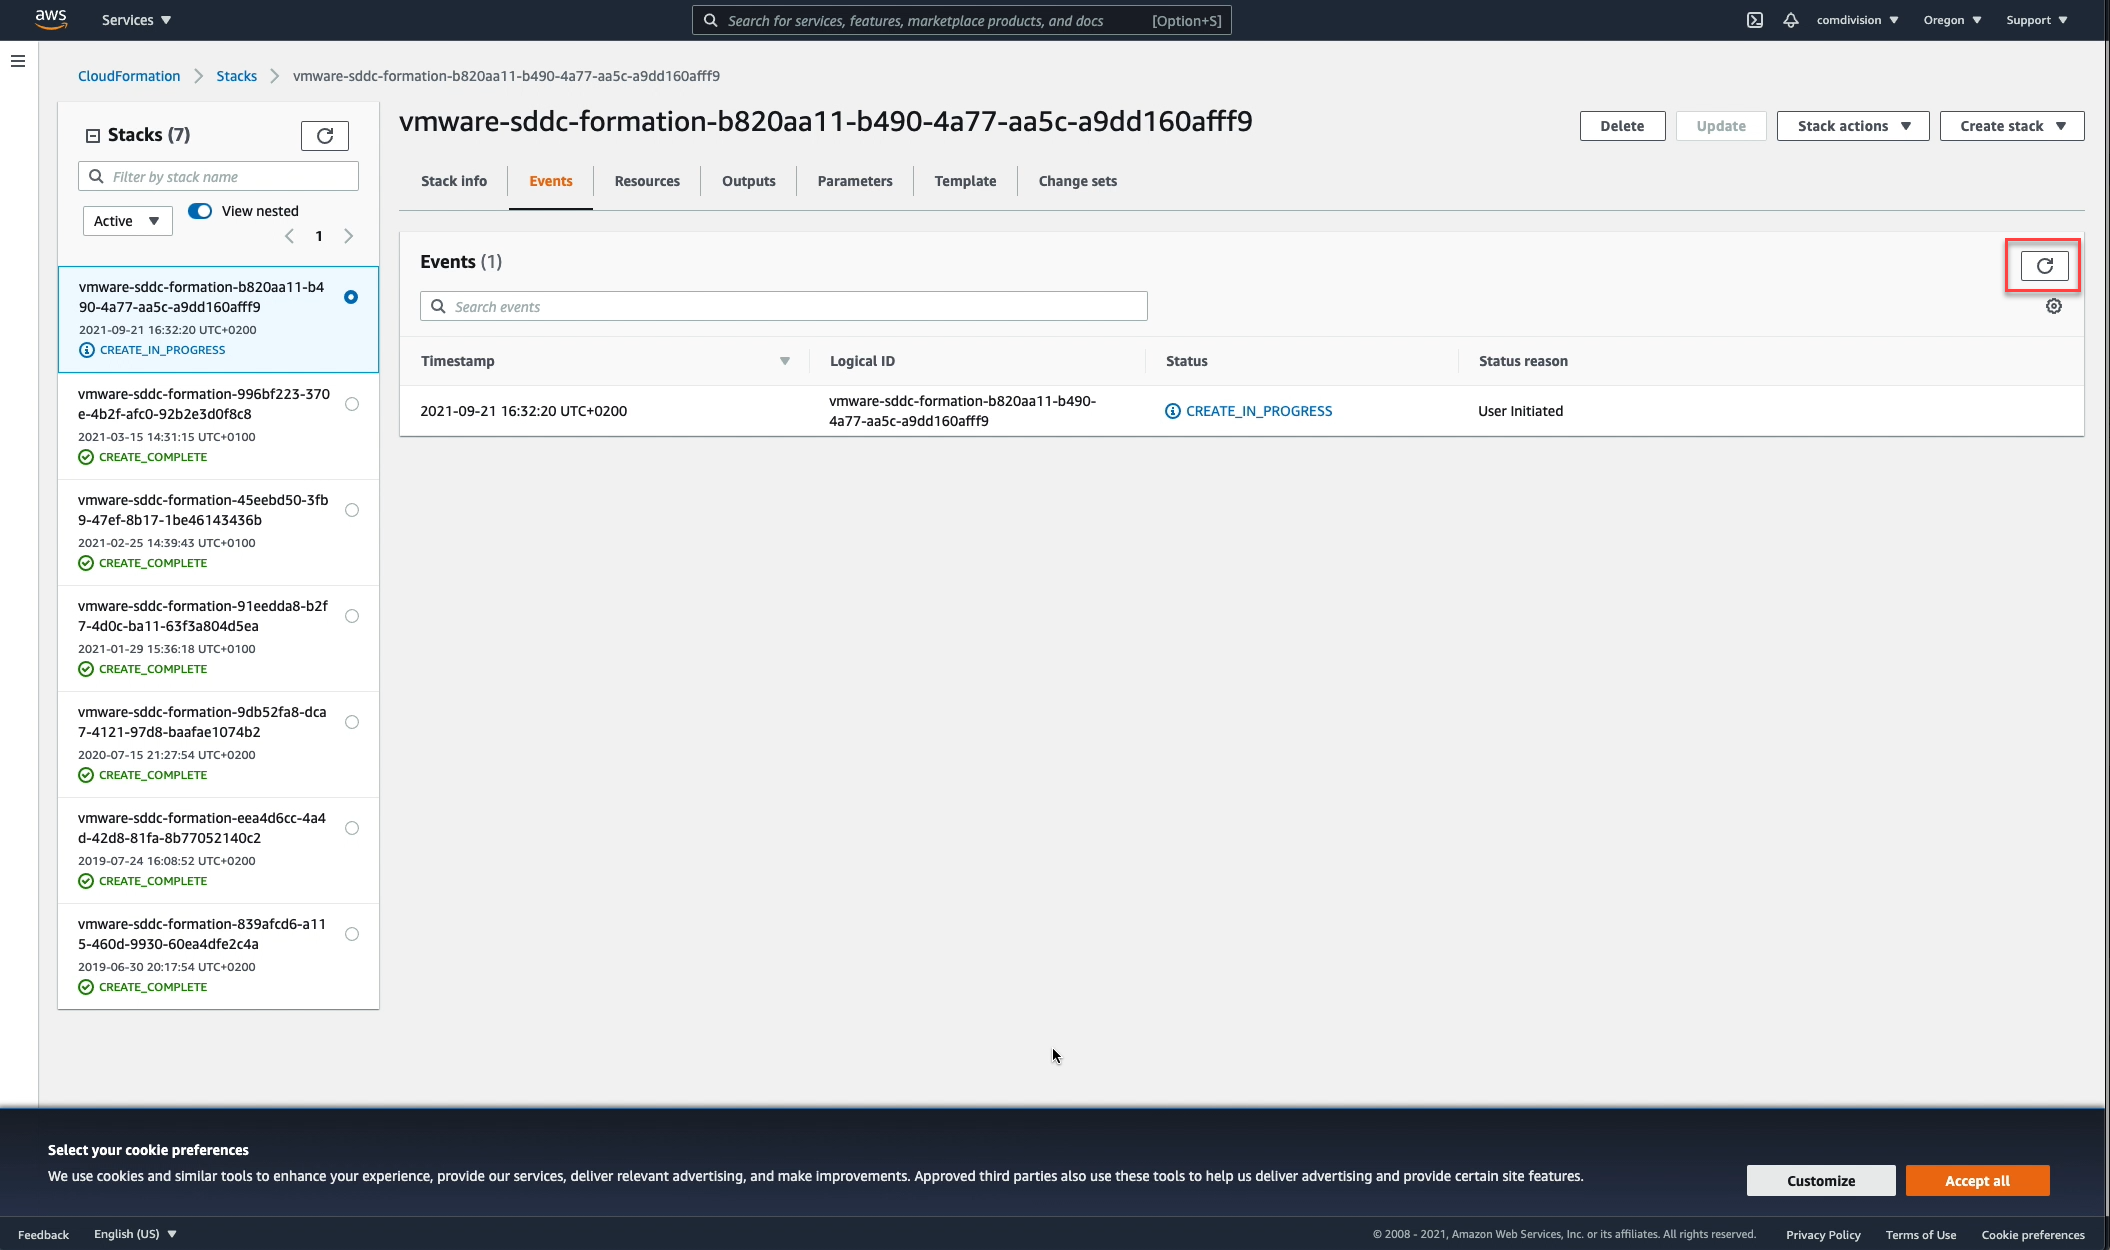Select radio for stack 9db52fa8-dca7

[x=352, y=722]
